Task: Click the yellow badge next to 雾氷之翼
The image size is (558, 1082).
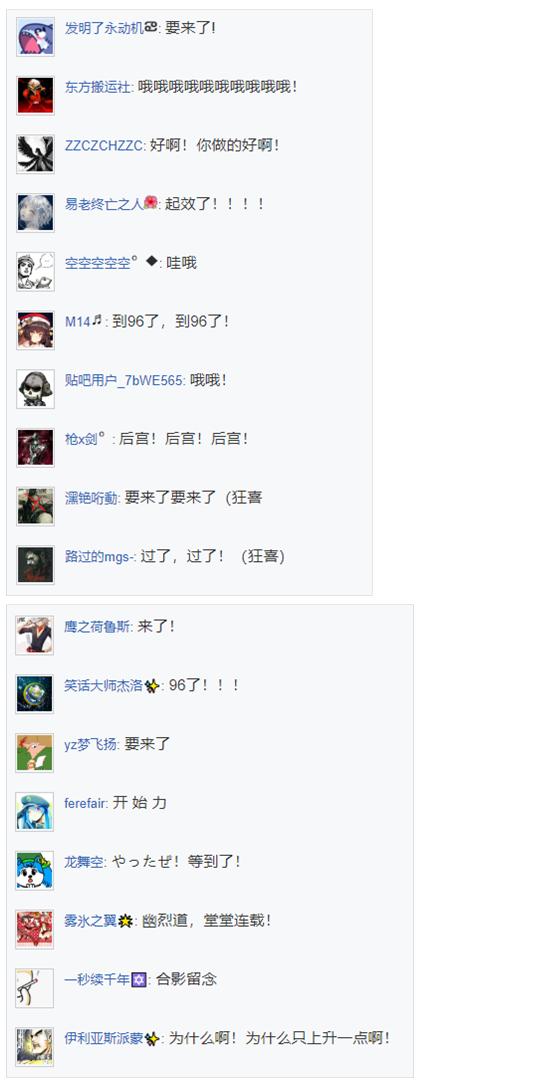Action: coord(126,921)
